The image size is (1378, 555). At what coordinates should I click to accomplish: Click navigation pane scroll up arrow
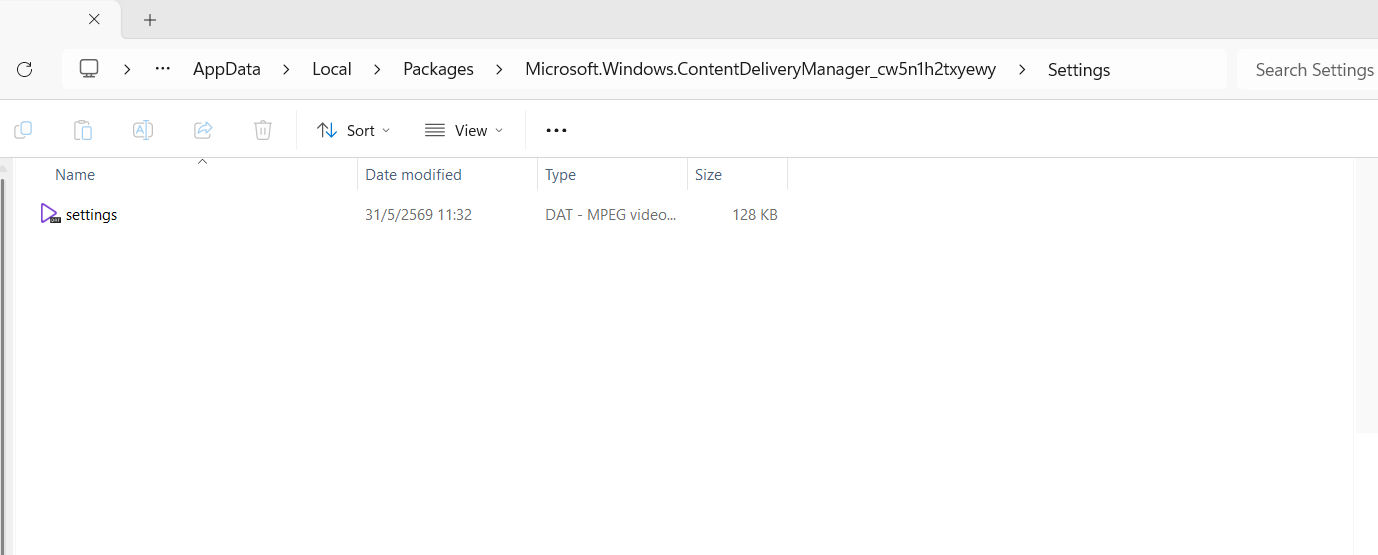[3, 168]
